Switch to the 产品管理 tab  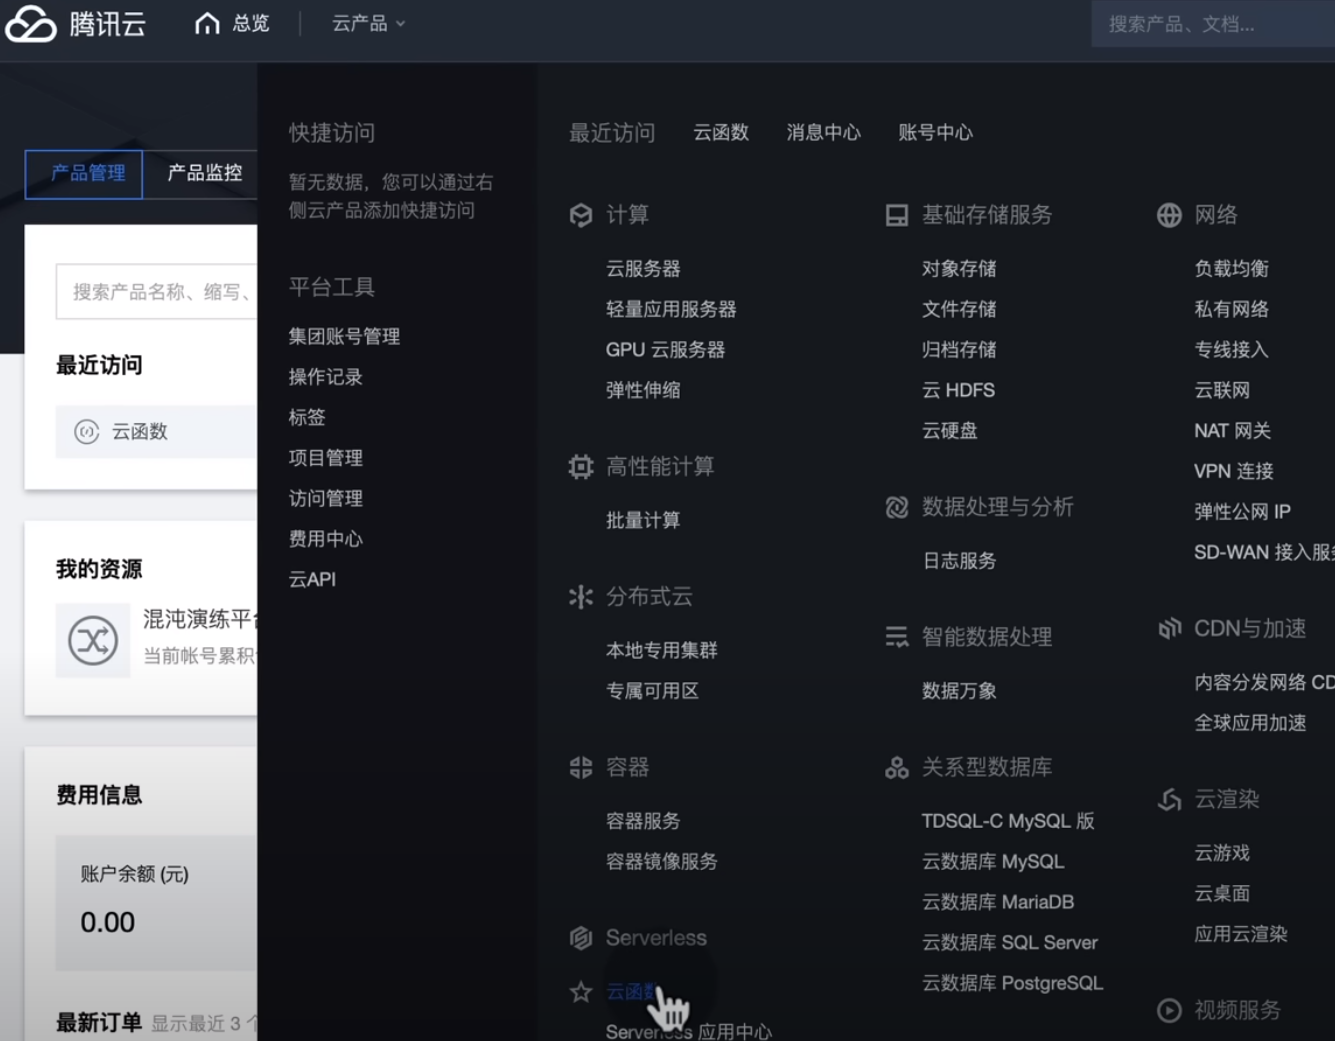pyautogui.click(x=84, y=174)
